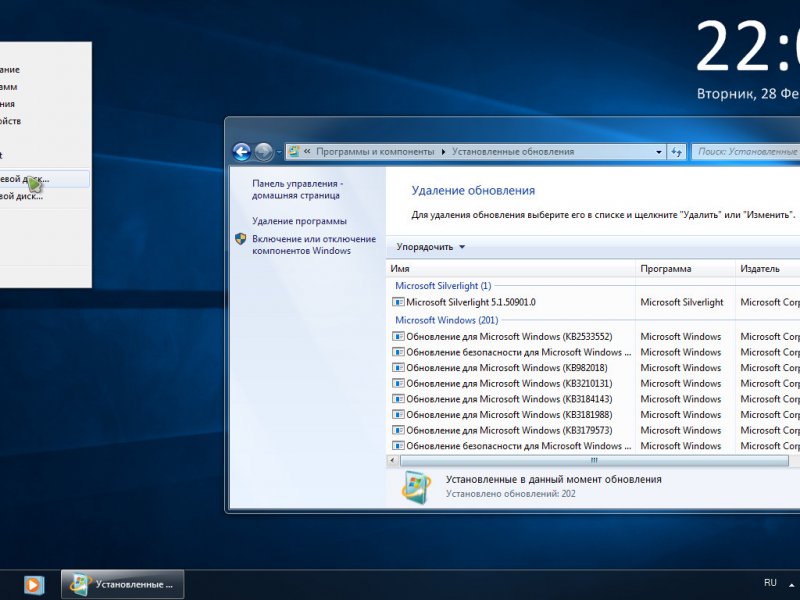Click the icon of update KB2533552
Viewport: 800px width, 600px height.
tap(398, 337)
